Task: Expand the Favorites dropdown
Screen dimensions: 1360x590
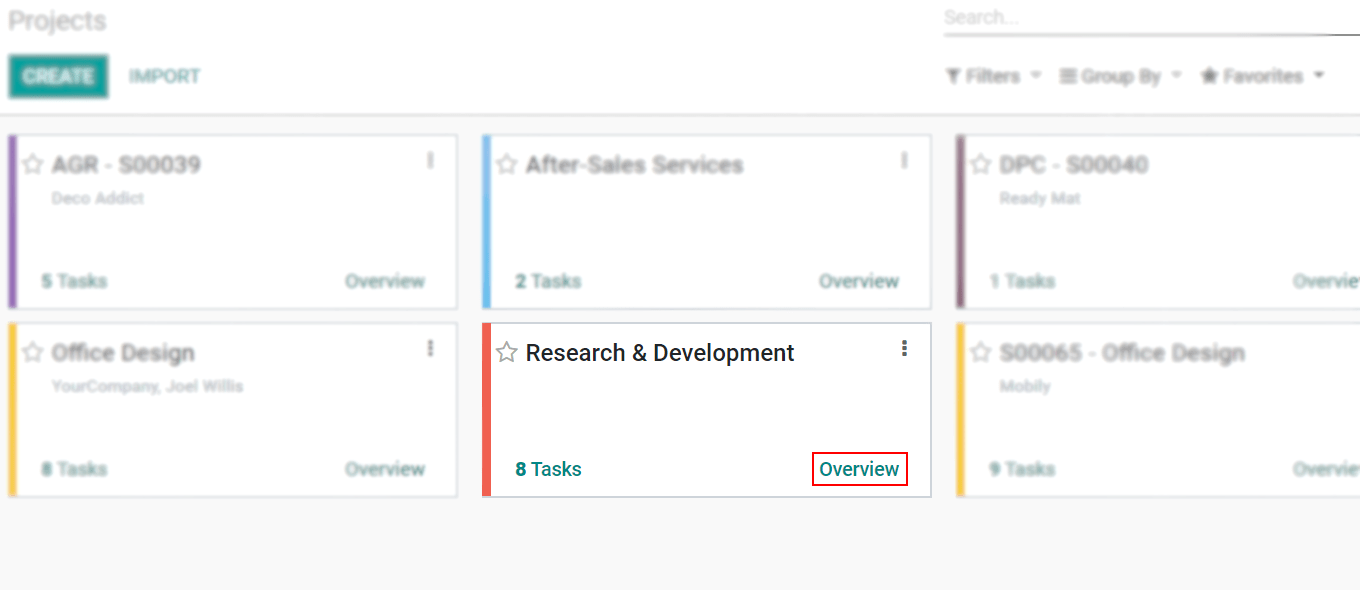Action: coord(1262,76)
